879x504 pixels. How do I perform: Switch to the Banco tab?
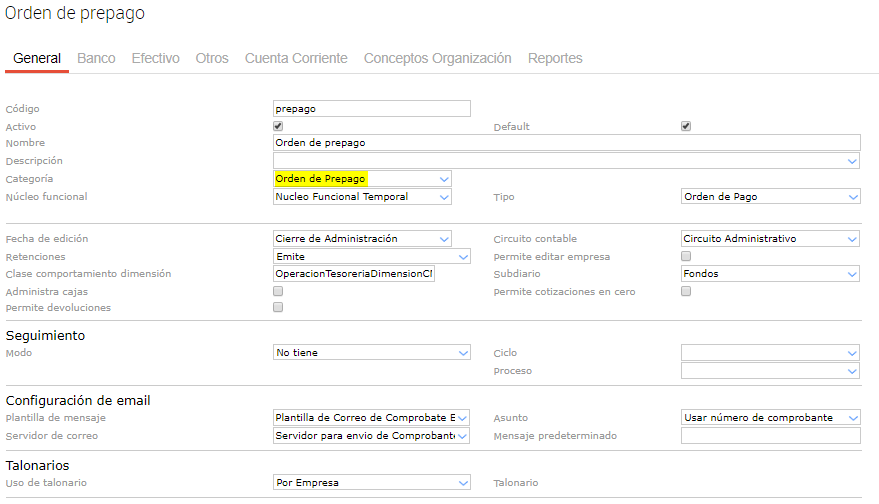(96, 58)
